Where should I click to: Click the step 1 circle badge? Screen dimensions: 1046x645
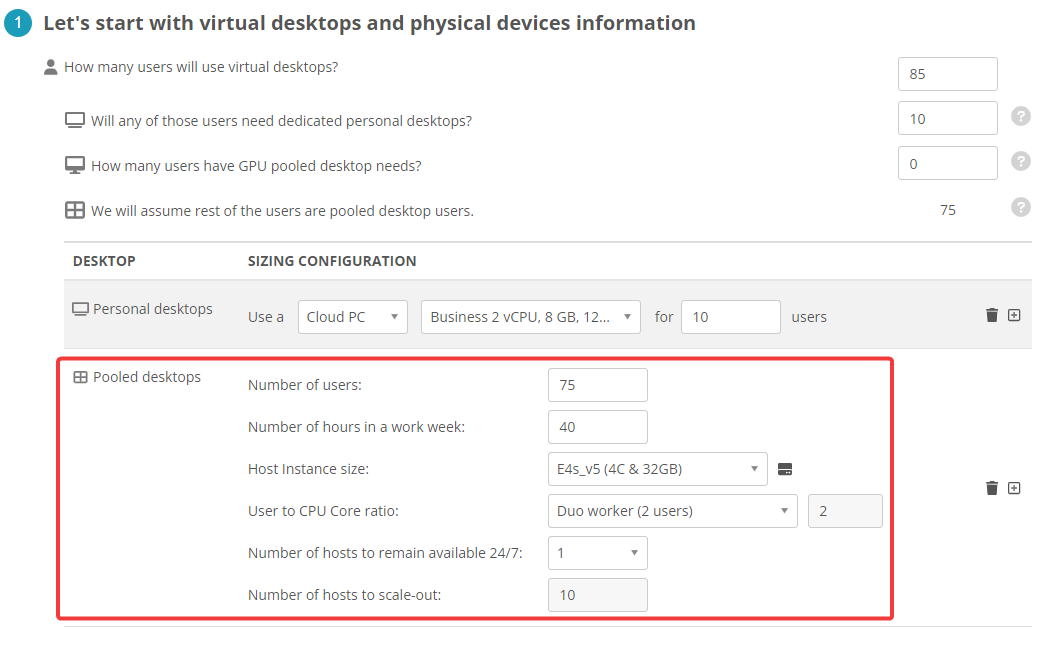pos(18,23)
